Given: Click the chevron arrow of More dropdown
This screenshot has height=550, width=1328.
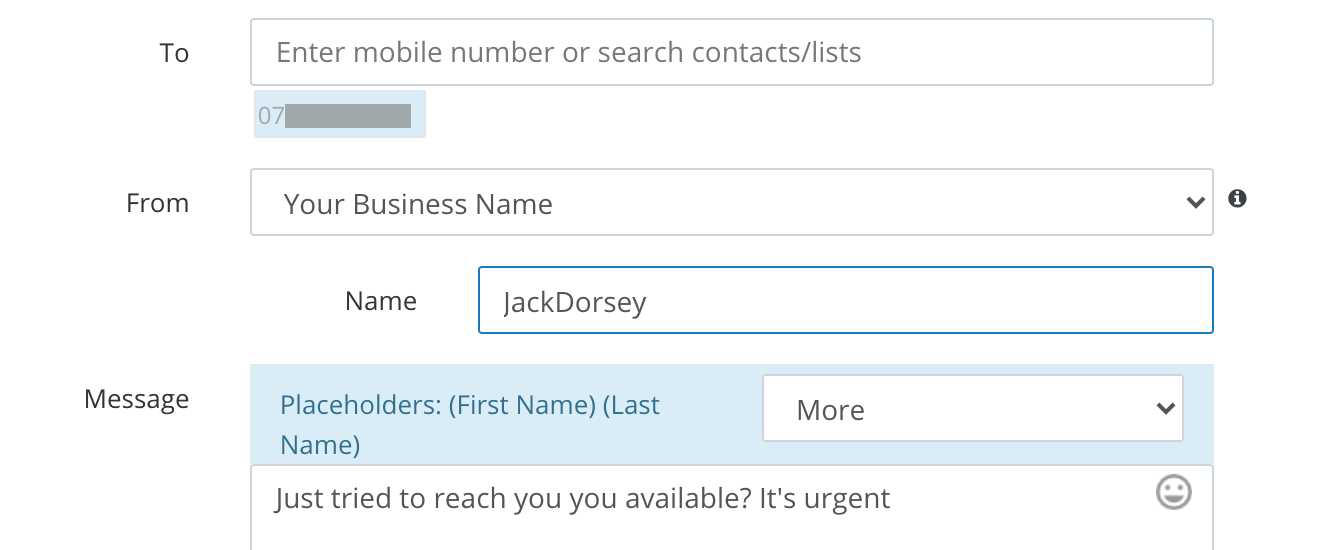Looking at the screenshot, I should pyautogui.click(x=1164, y=409).
